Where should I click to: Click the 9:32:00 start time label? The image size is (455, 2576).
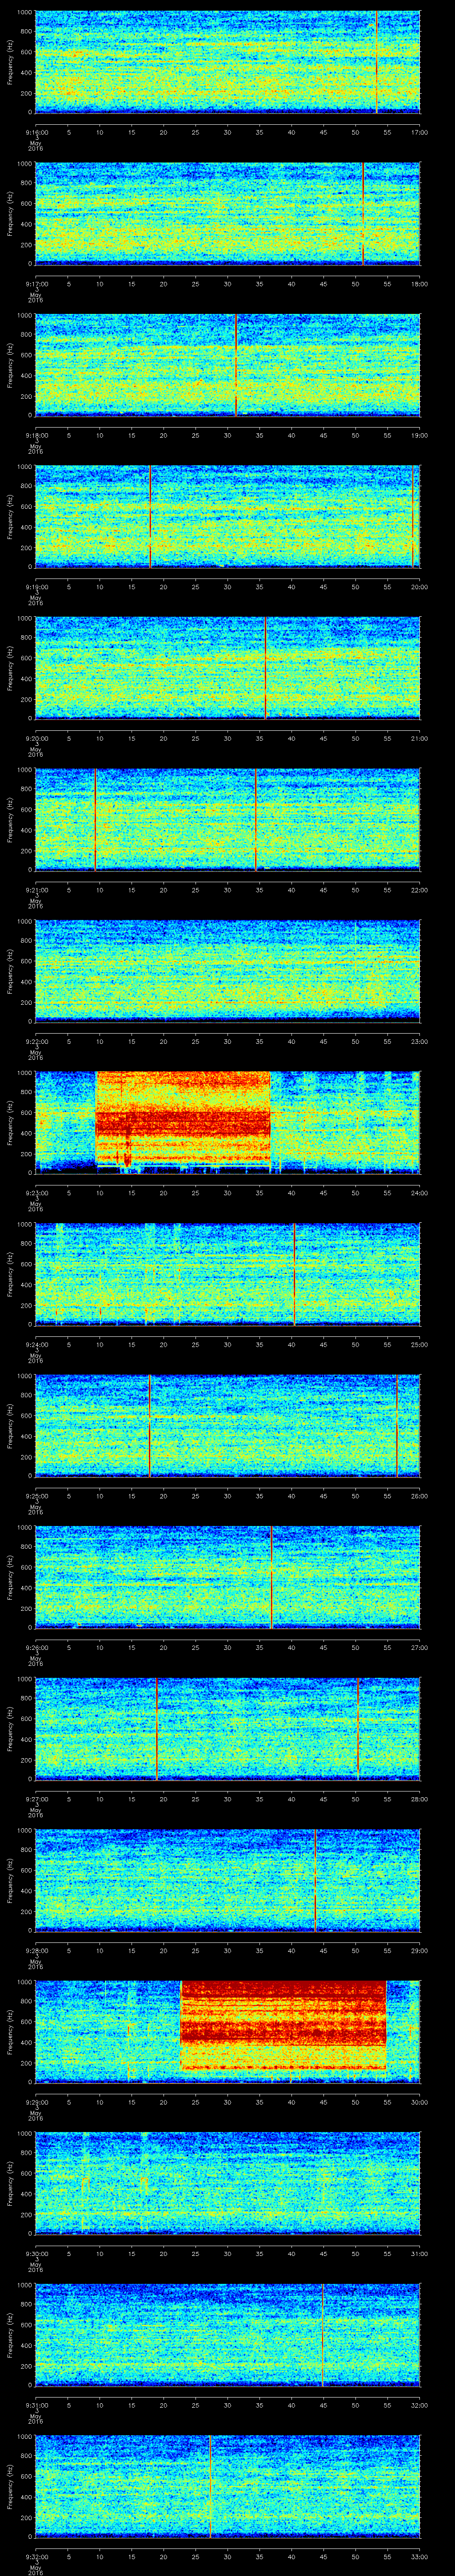pyautogui.click(x=36, y=2556)
